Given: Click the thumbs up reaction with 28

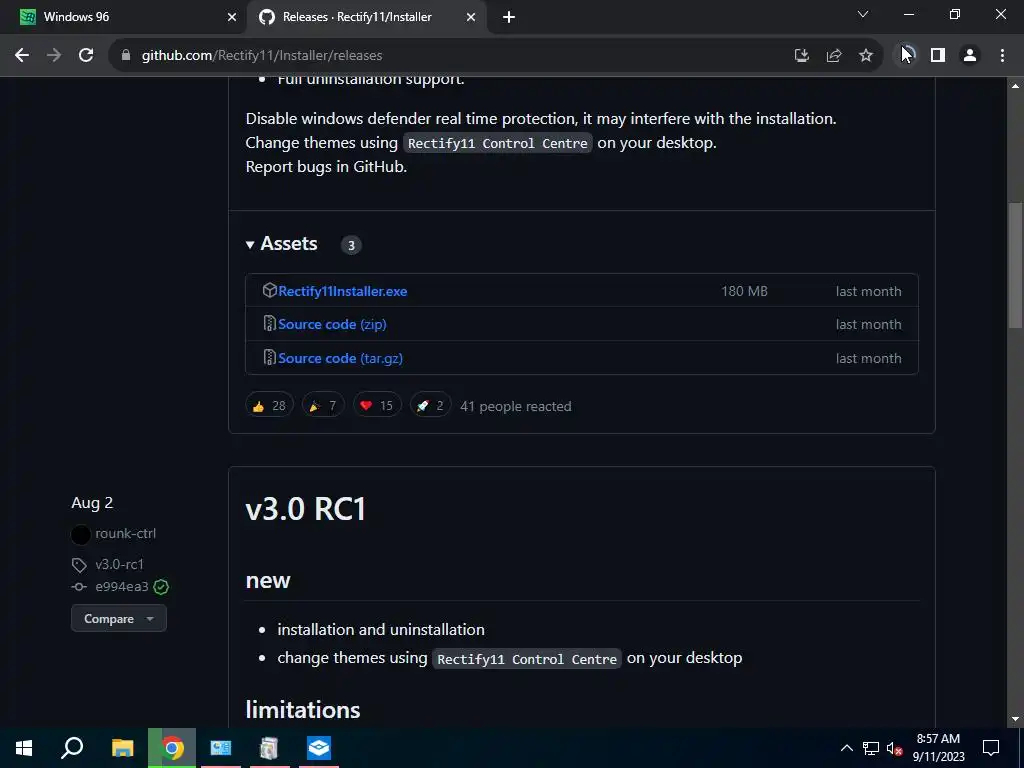Looking at the screenshot, I should [x=269, y=406].
